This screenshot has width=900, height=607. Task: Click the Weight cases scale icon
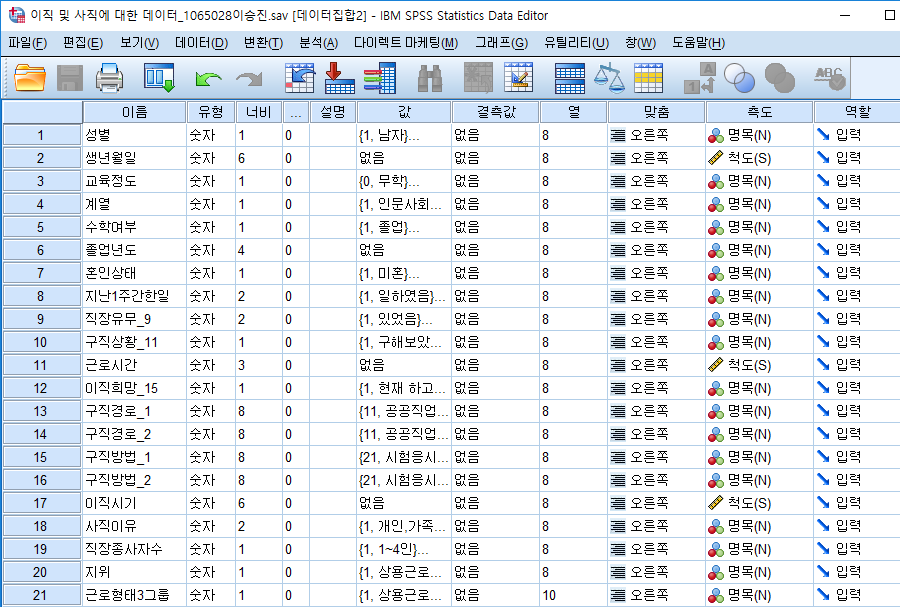tap(608, 76)
